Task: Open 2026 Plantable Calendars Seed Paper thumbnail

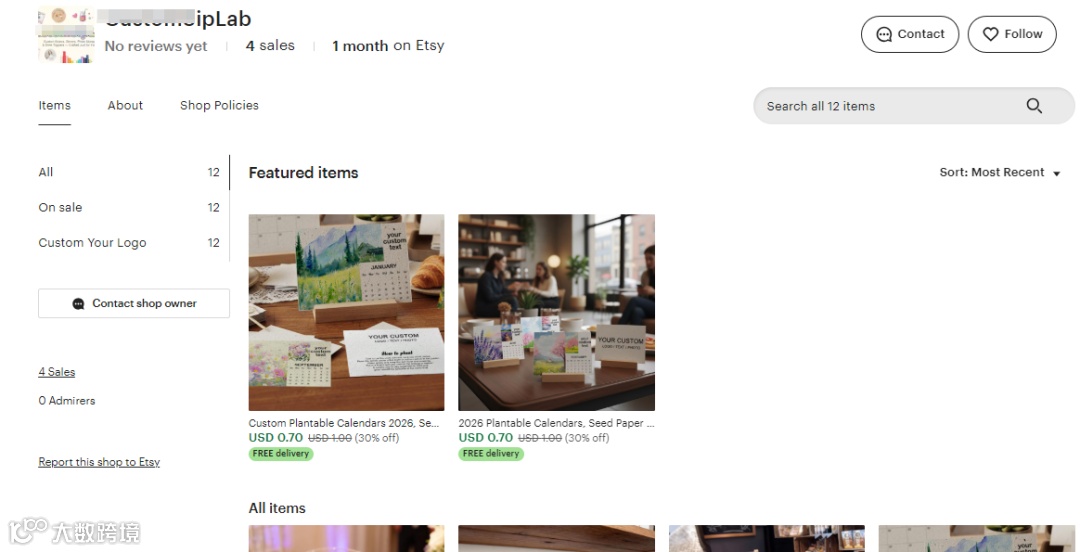Action: [x=557, y=312]
